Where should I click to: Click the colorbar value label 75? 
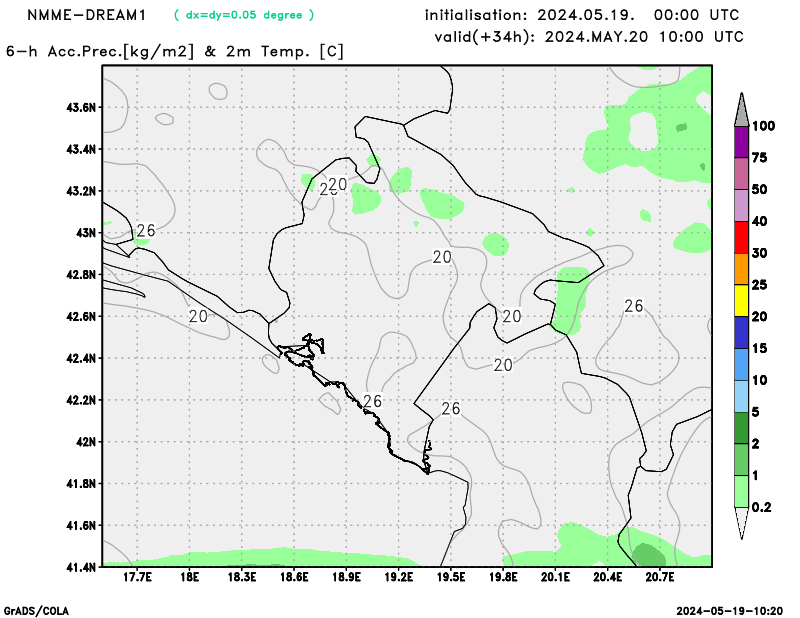760,158
